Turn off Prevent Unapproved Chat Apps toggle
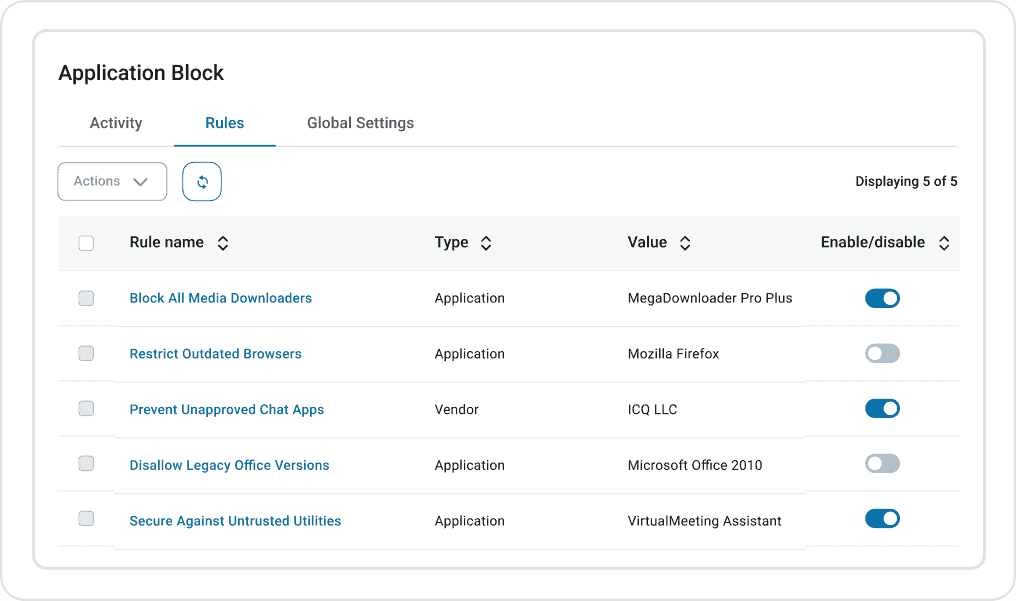The image size is (1016, 601). [882, 409]
